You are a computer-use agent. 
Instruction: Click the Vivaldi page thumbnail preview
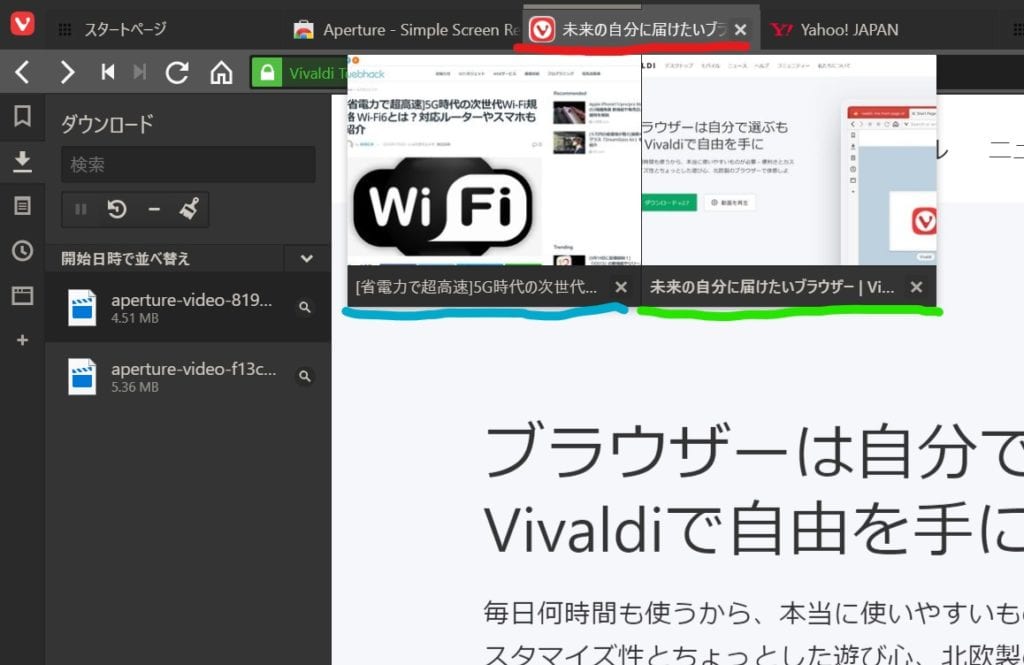[x=789, y=160]
